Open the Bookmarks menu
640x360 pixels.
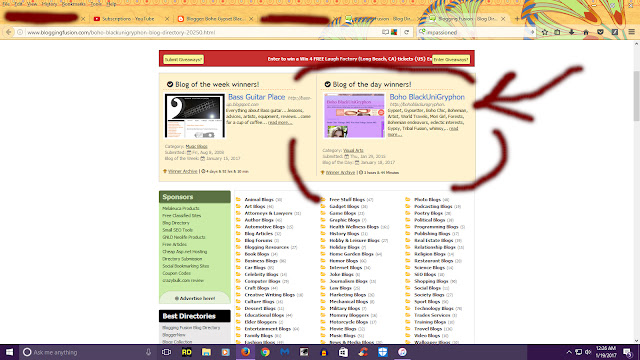pyautogui.click(x=73, y=4)
